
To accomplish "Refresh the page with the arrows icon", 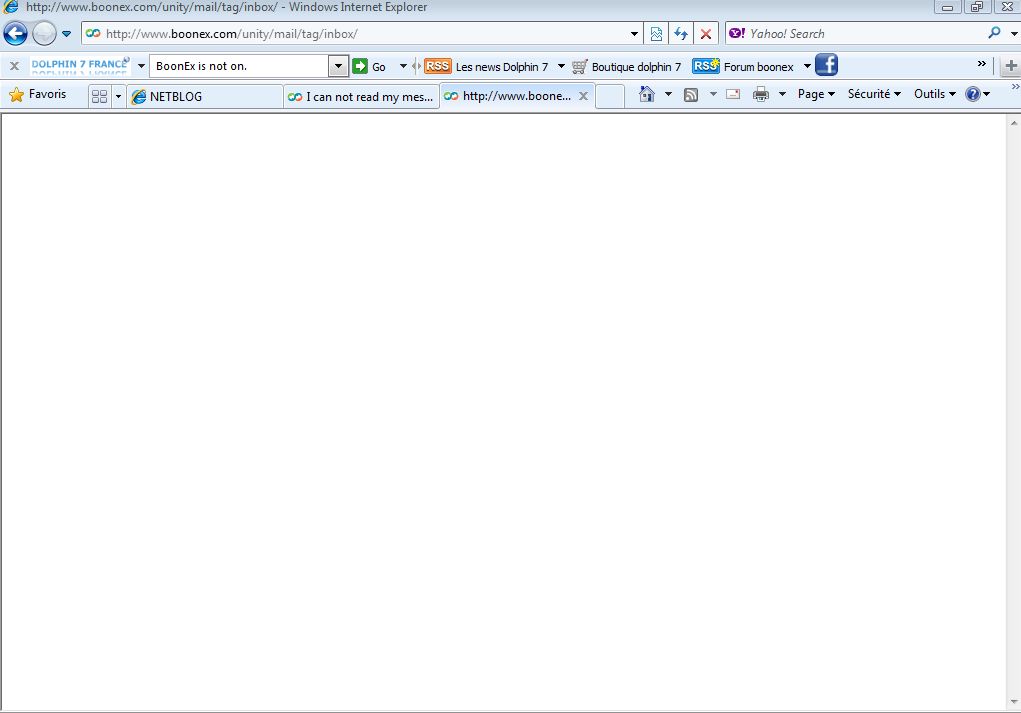I will coord(681,34).
